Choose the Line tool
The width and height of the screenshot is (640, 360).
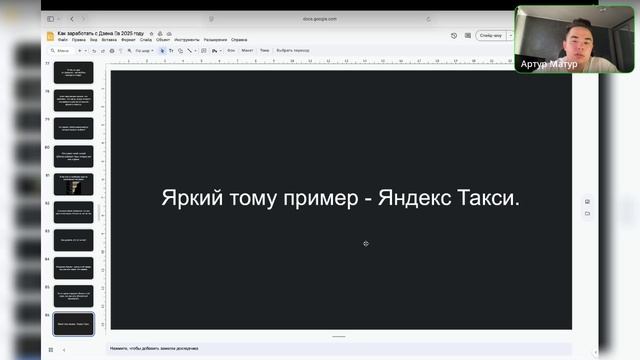click(189, 51)
